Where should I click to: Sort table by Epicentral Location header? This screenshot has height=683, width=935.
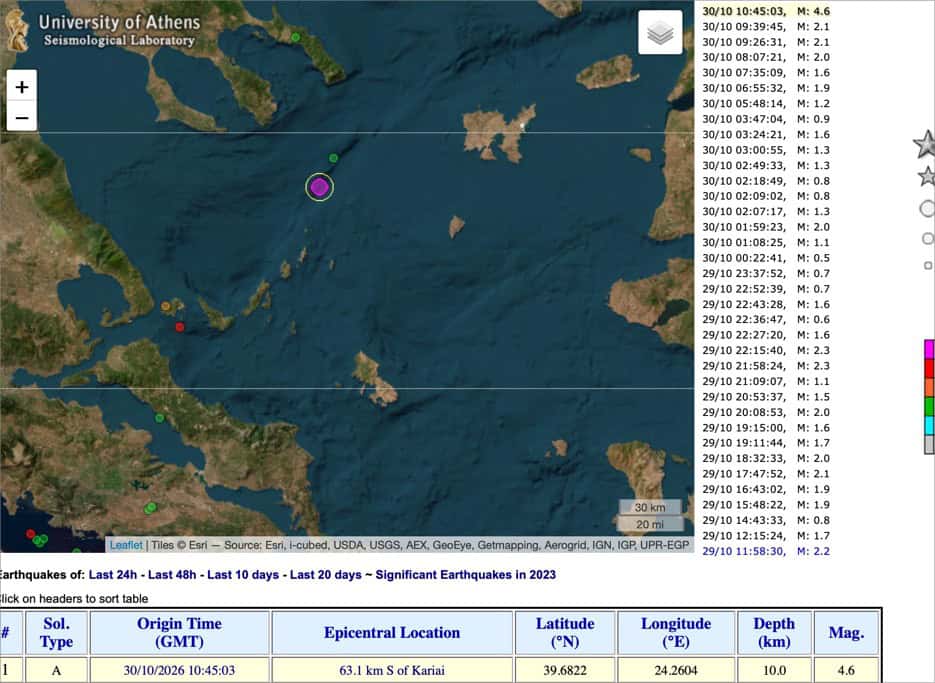pyautogui.click(x=392, y=633)
